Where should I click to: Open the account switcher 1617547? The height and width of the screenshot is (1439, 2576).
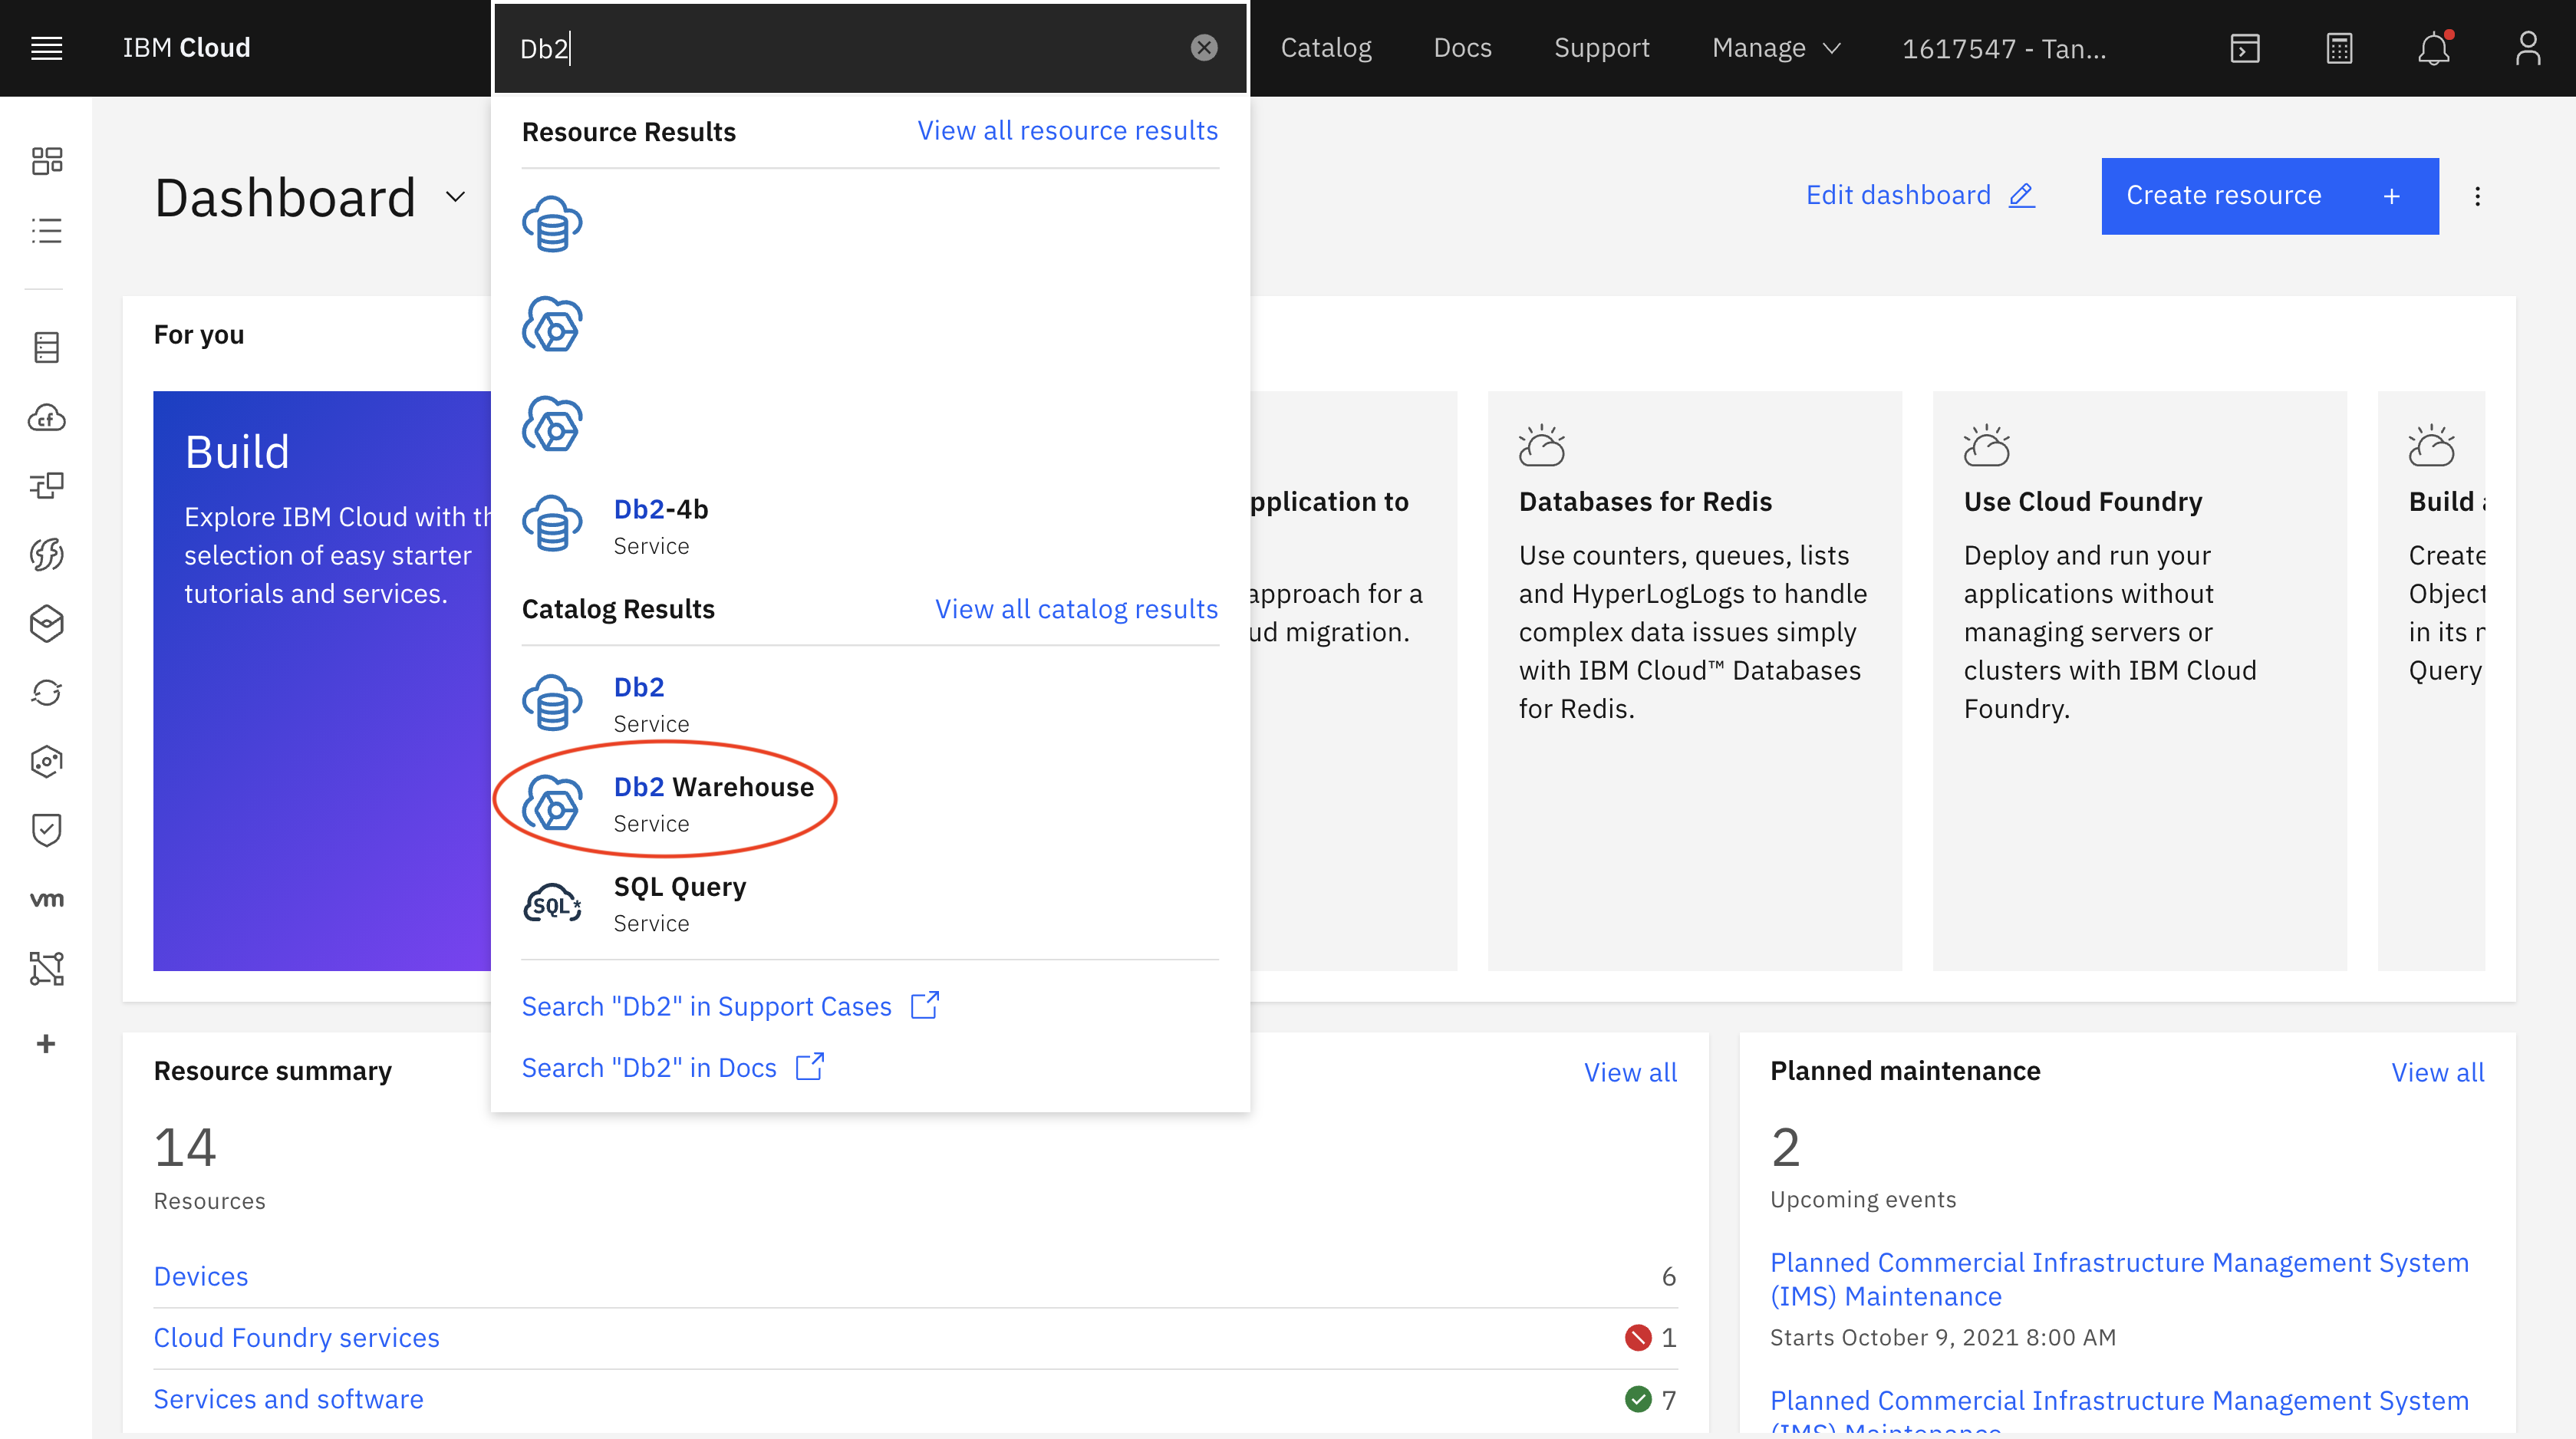2003,48
